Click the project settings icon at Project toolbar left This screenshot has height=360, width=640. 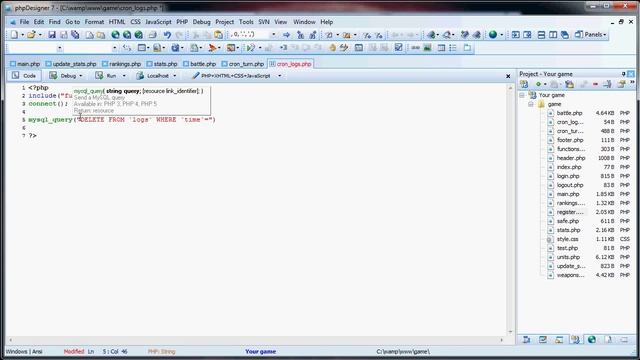[x=524, y=84]
